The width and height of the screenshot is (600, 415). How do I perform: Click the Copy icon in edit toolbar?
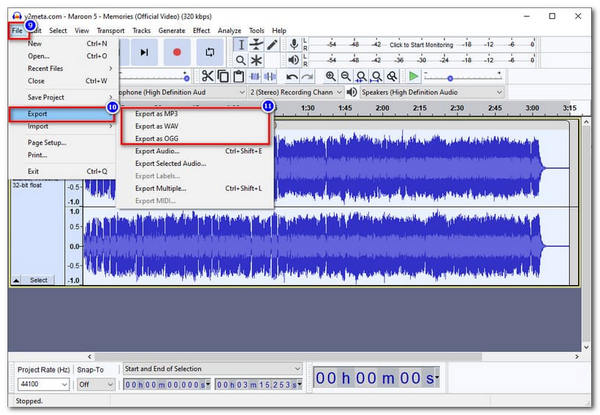pos(223,76)
